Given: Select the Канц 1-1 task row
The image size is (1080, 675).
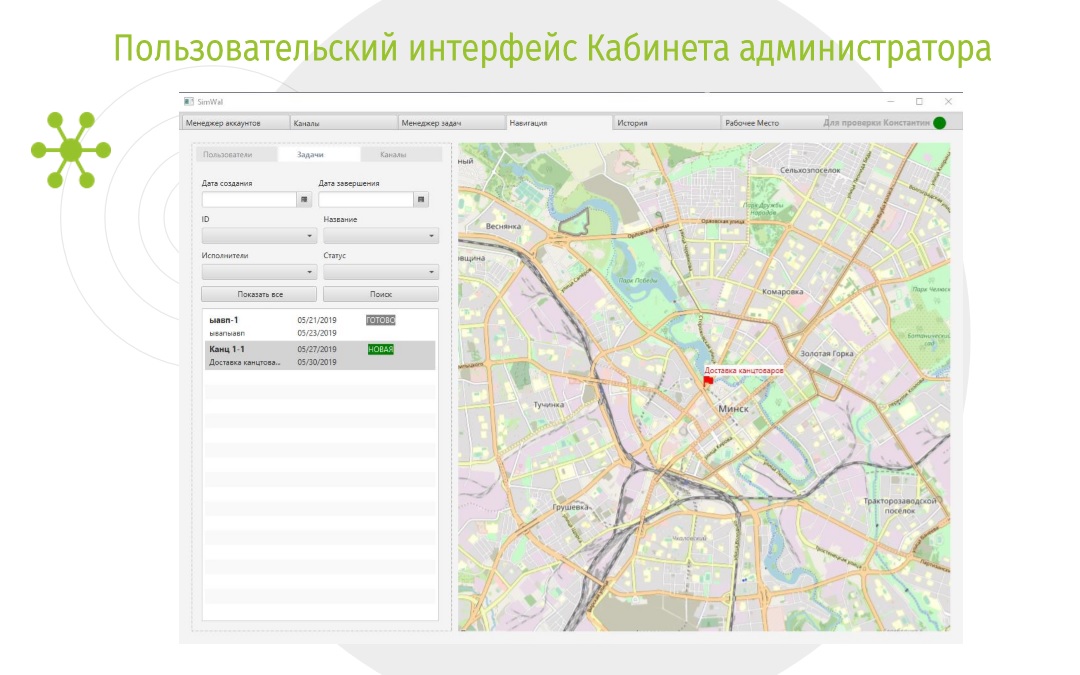Looking at the screenshot, I should (x=320, y=355).
